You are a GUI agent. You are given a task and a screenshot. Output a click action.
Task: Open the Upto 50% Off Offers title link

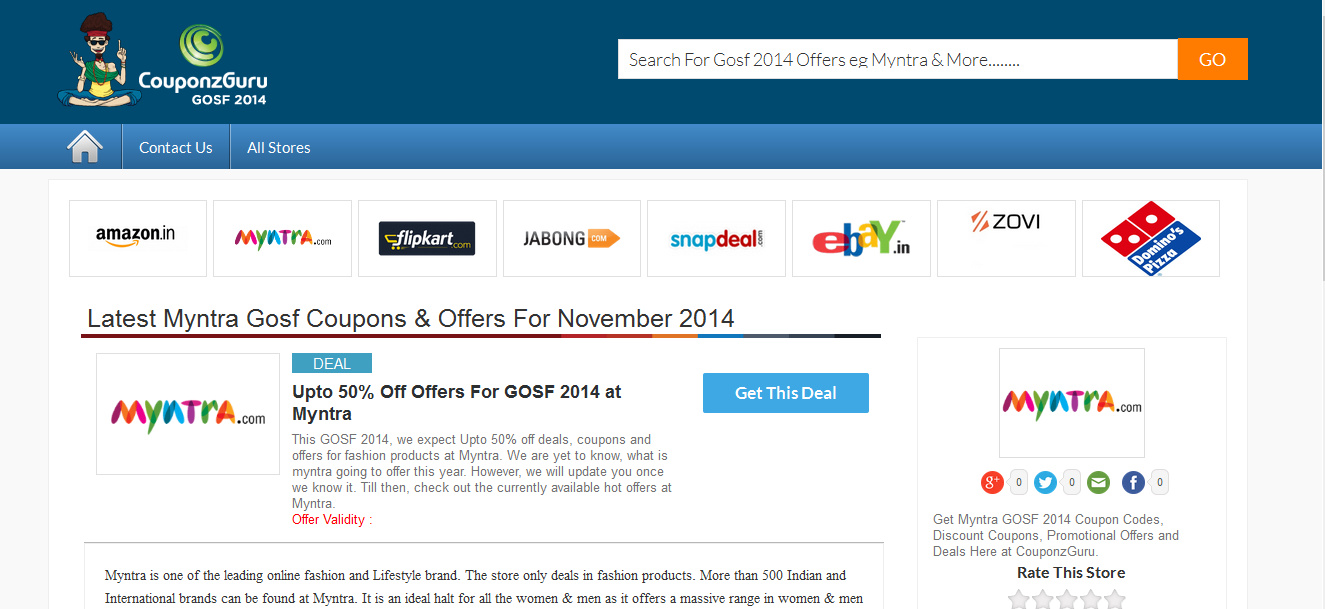(457, 402)
